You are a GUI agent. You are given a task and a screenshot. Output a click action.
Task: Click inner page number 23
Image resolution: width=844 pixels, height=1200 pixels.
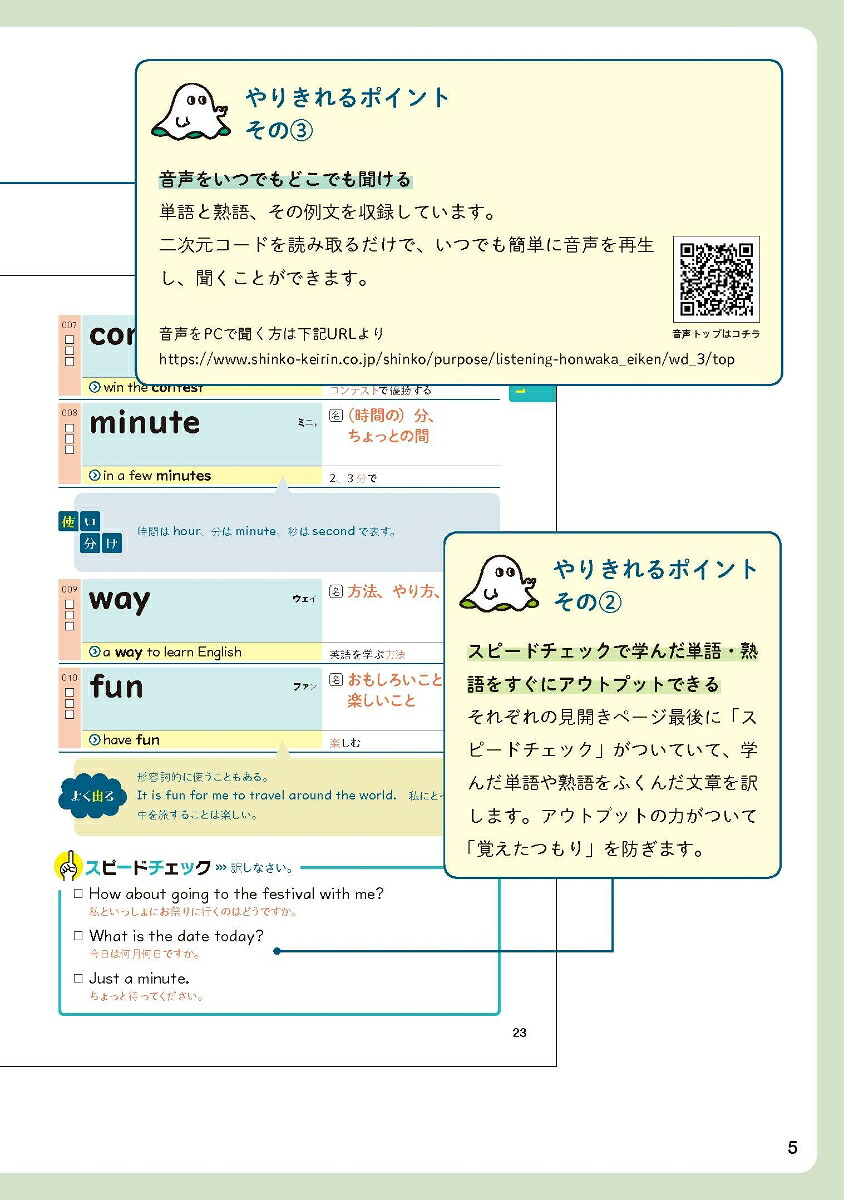pyautogui.click(x=519, y=1033)
